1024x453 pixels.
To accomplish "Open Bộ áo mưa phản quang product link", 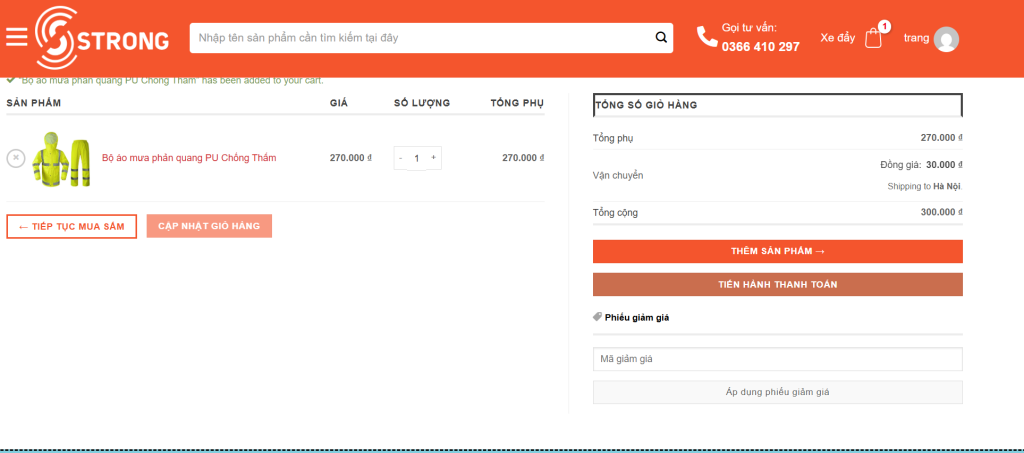I will pos(189,158).
